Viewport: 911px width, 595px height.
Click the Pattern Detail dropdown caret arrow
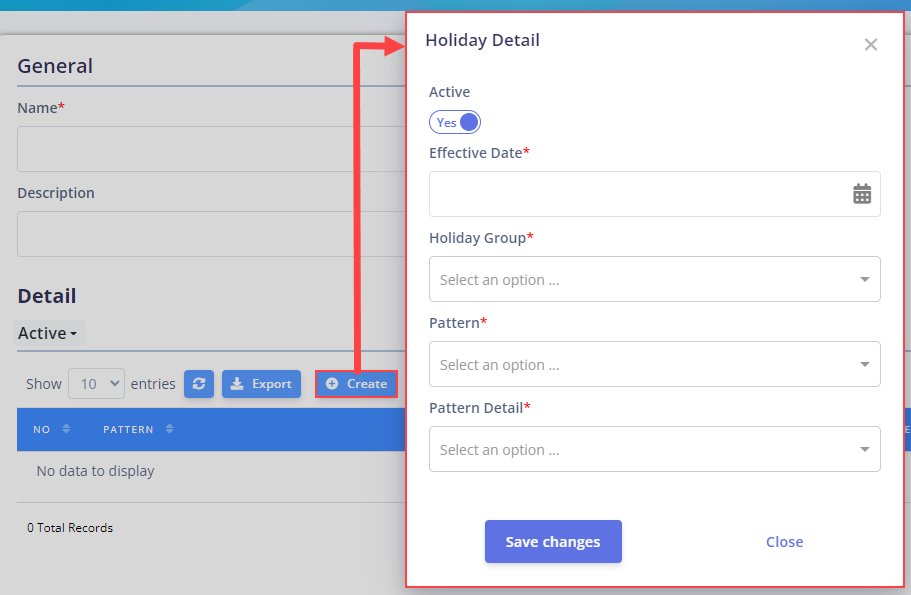click(865, 450)
